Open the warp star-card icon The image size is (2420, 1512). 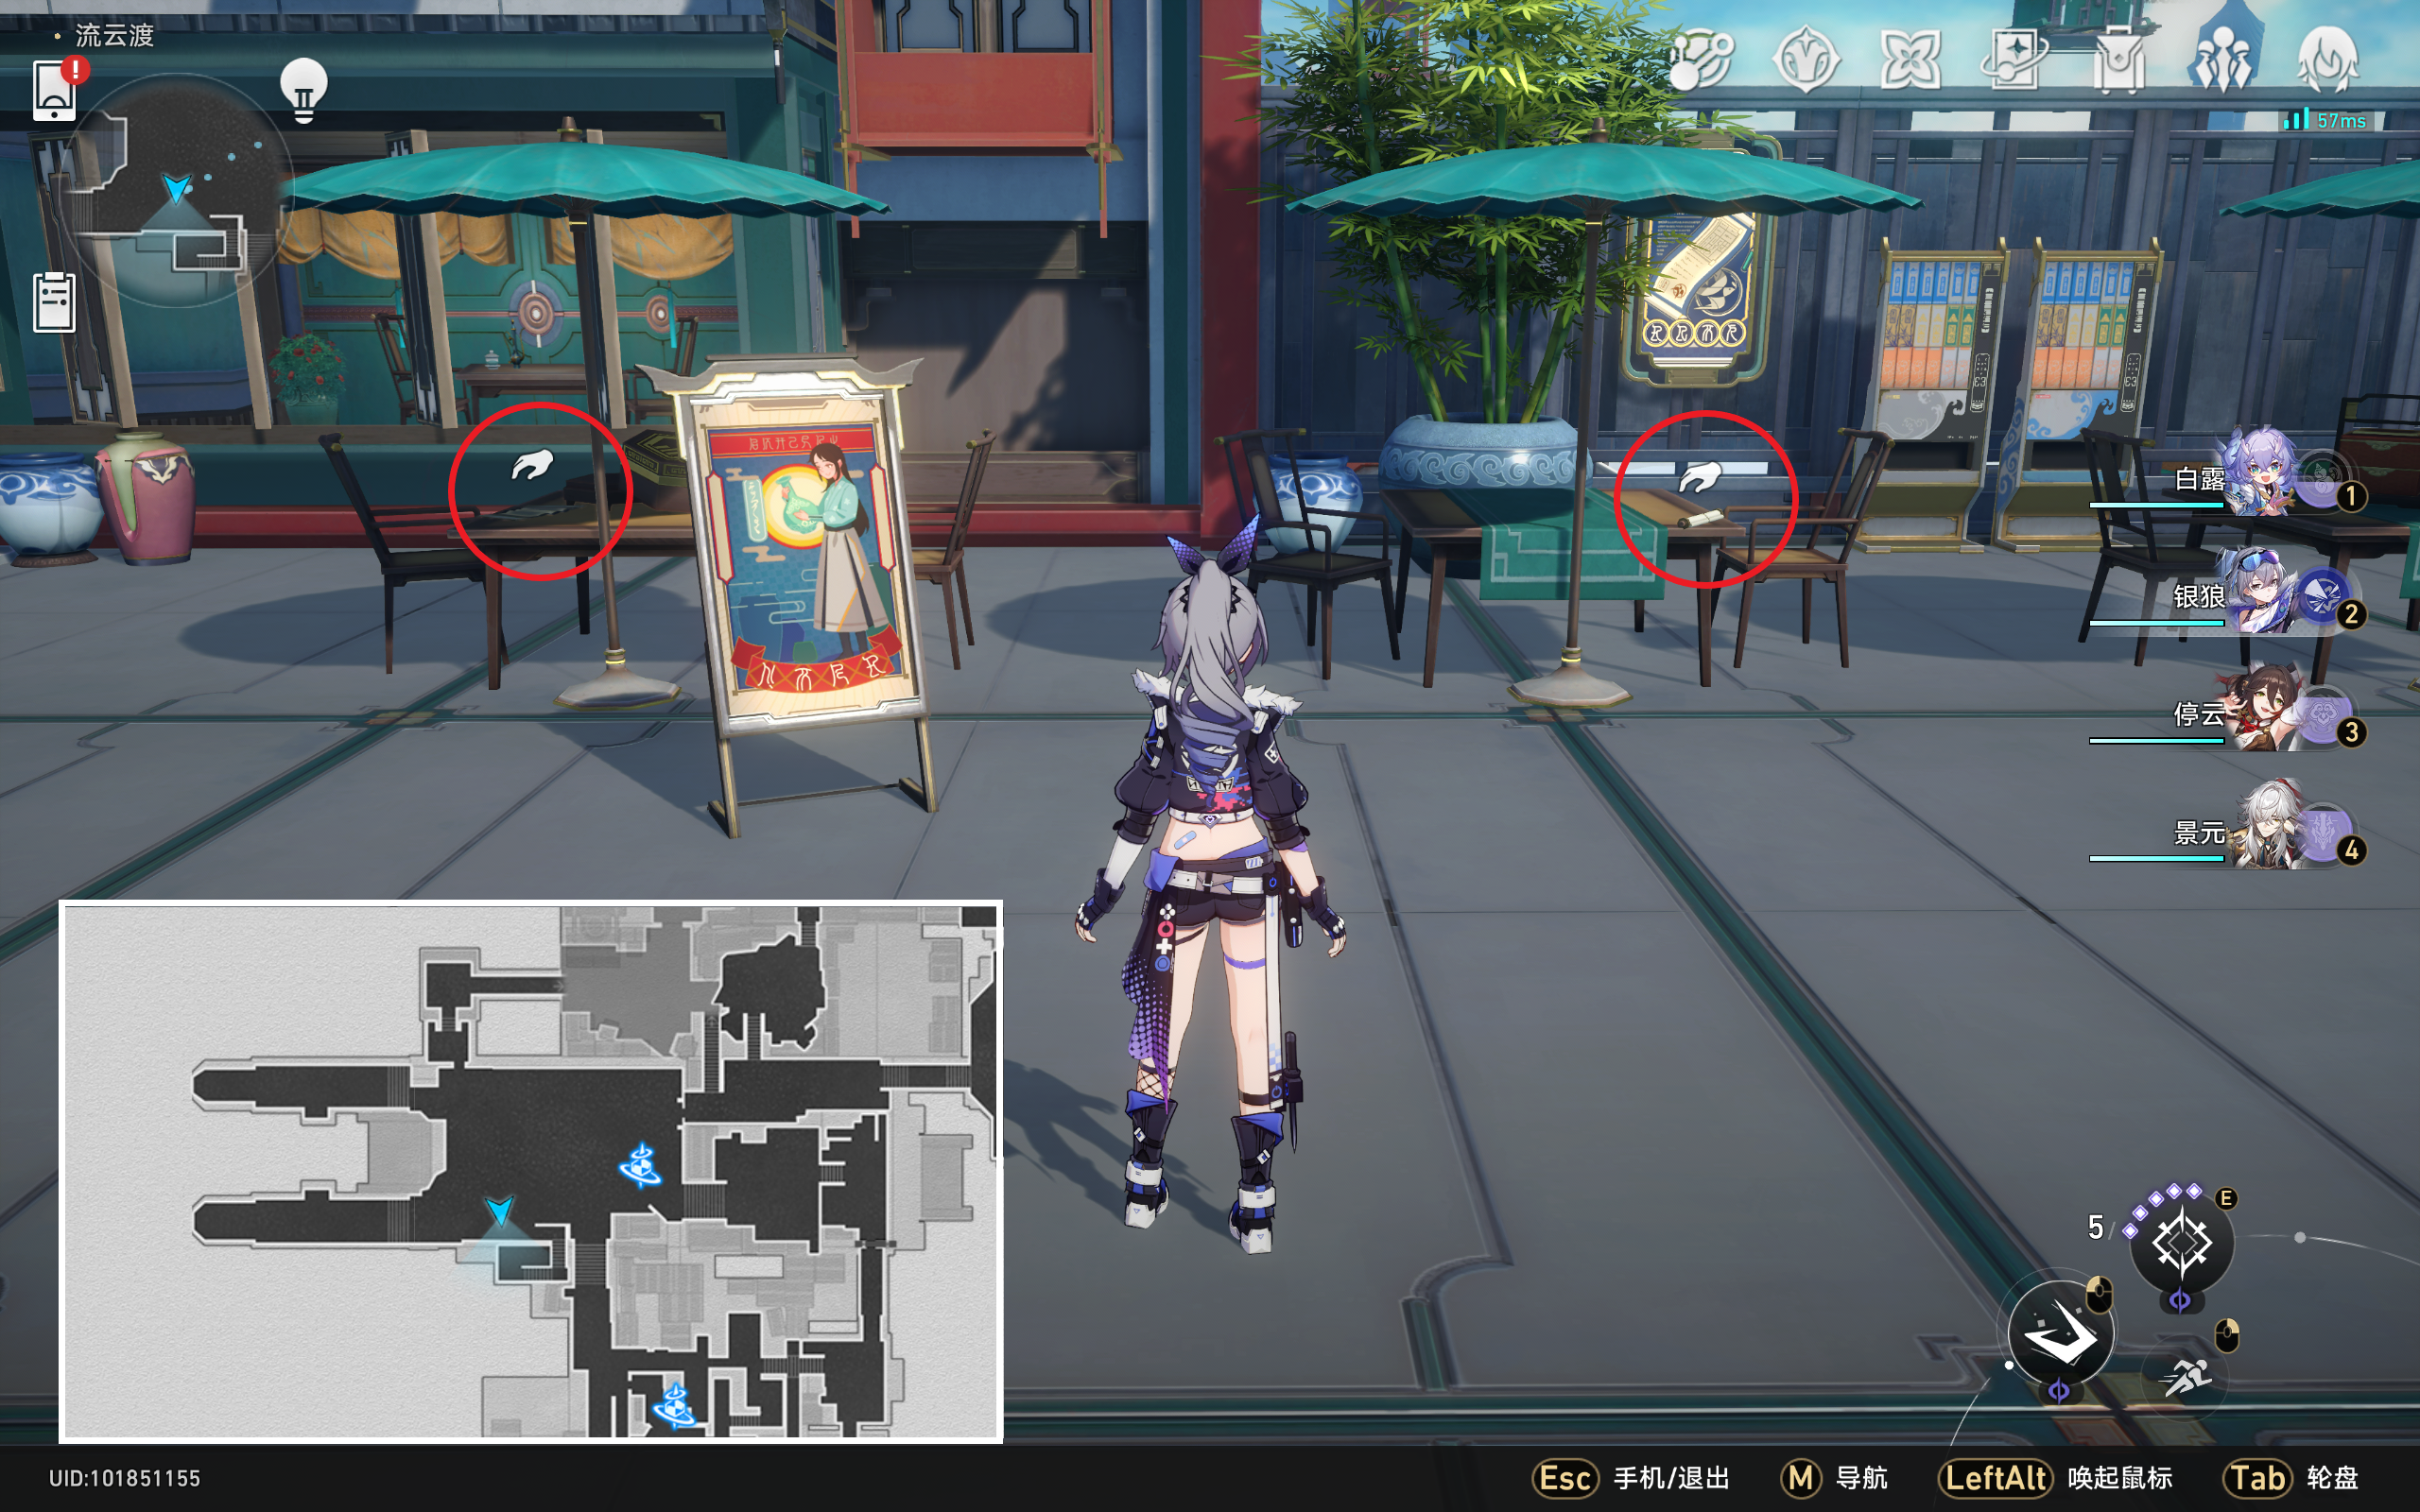tap(2014, 58)
